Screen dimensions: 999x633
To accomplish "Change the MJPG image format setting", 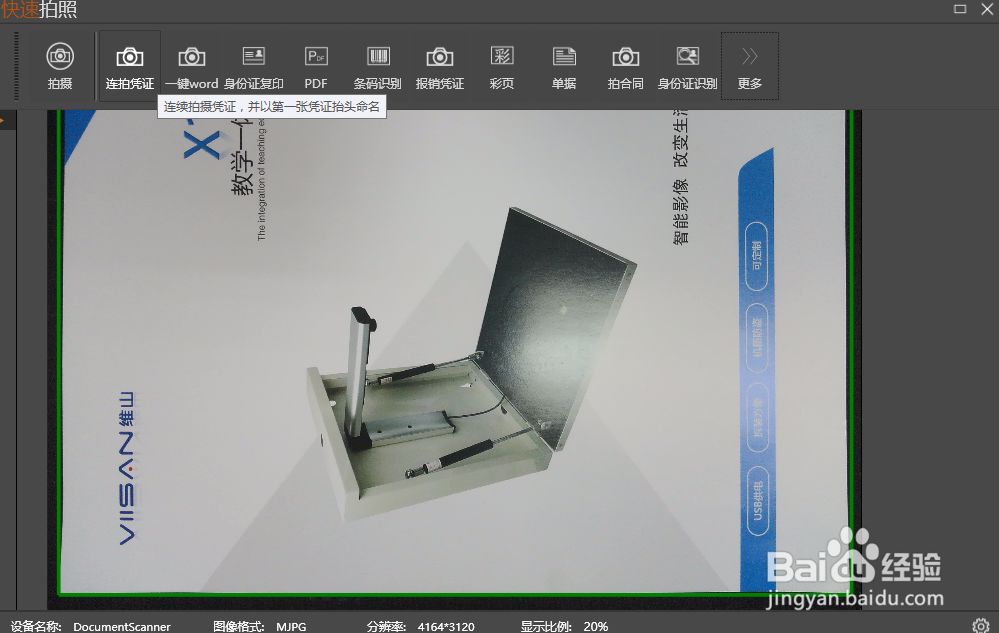I will coord(290,626).
